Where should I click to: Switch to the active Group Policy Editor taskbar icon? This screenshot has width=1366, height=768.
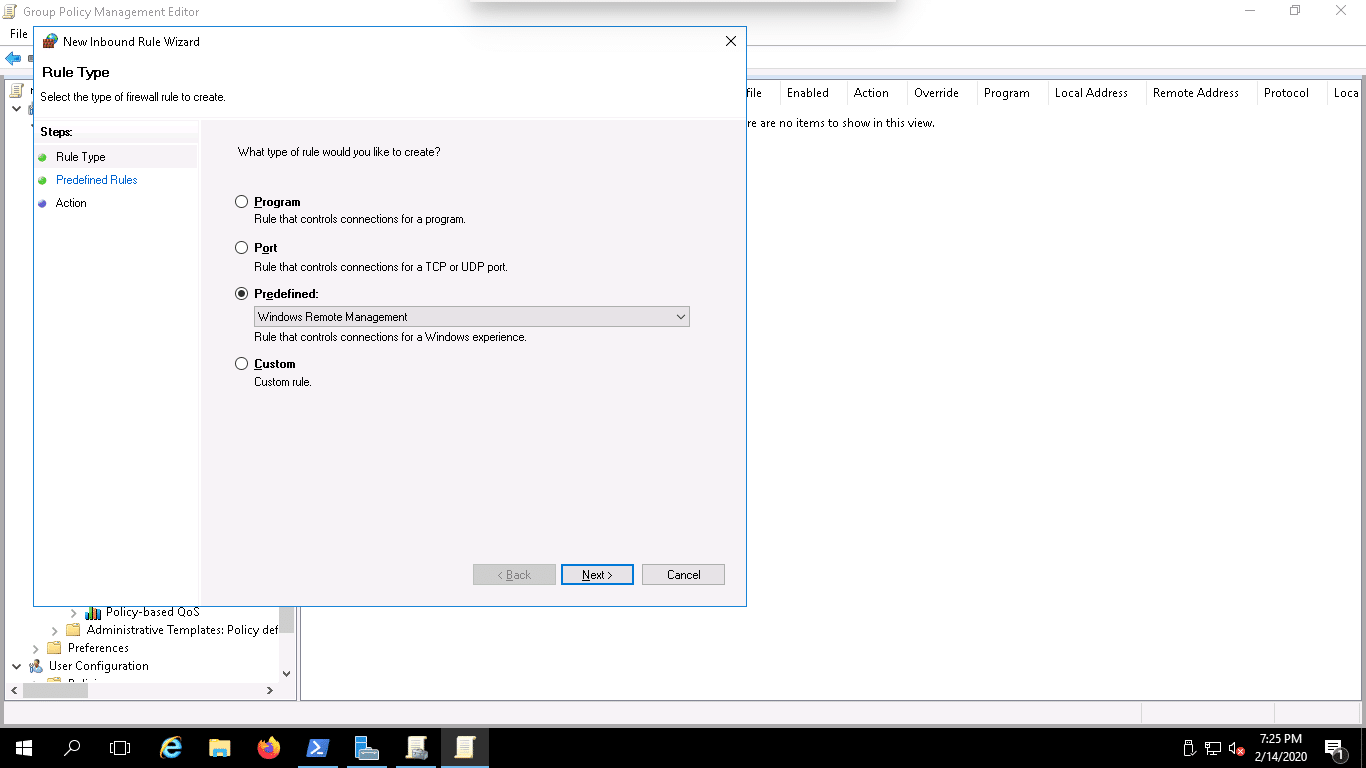coord(465,748)
